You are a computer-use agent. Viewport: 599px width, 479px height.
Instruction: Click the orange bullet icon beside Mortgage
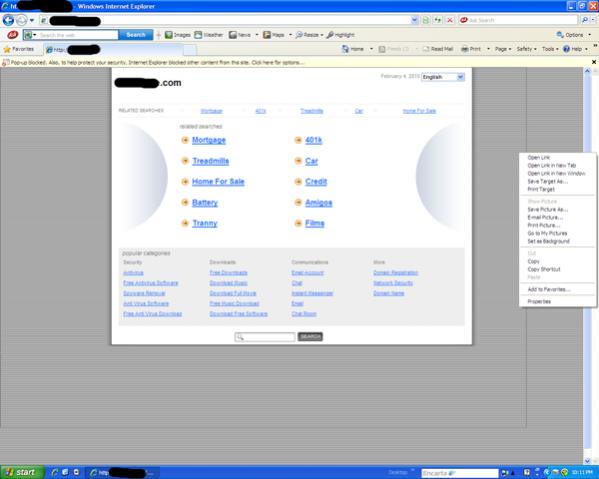pos(185,140)
